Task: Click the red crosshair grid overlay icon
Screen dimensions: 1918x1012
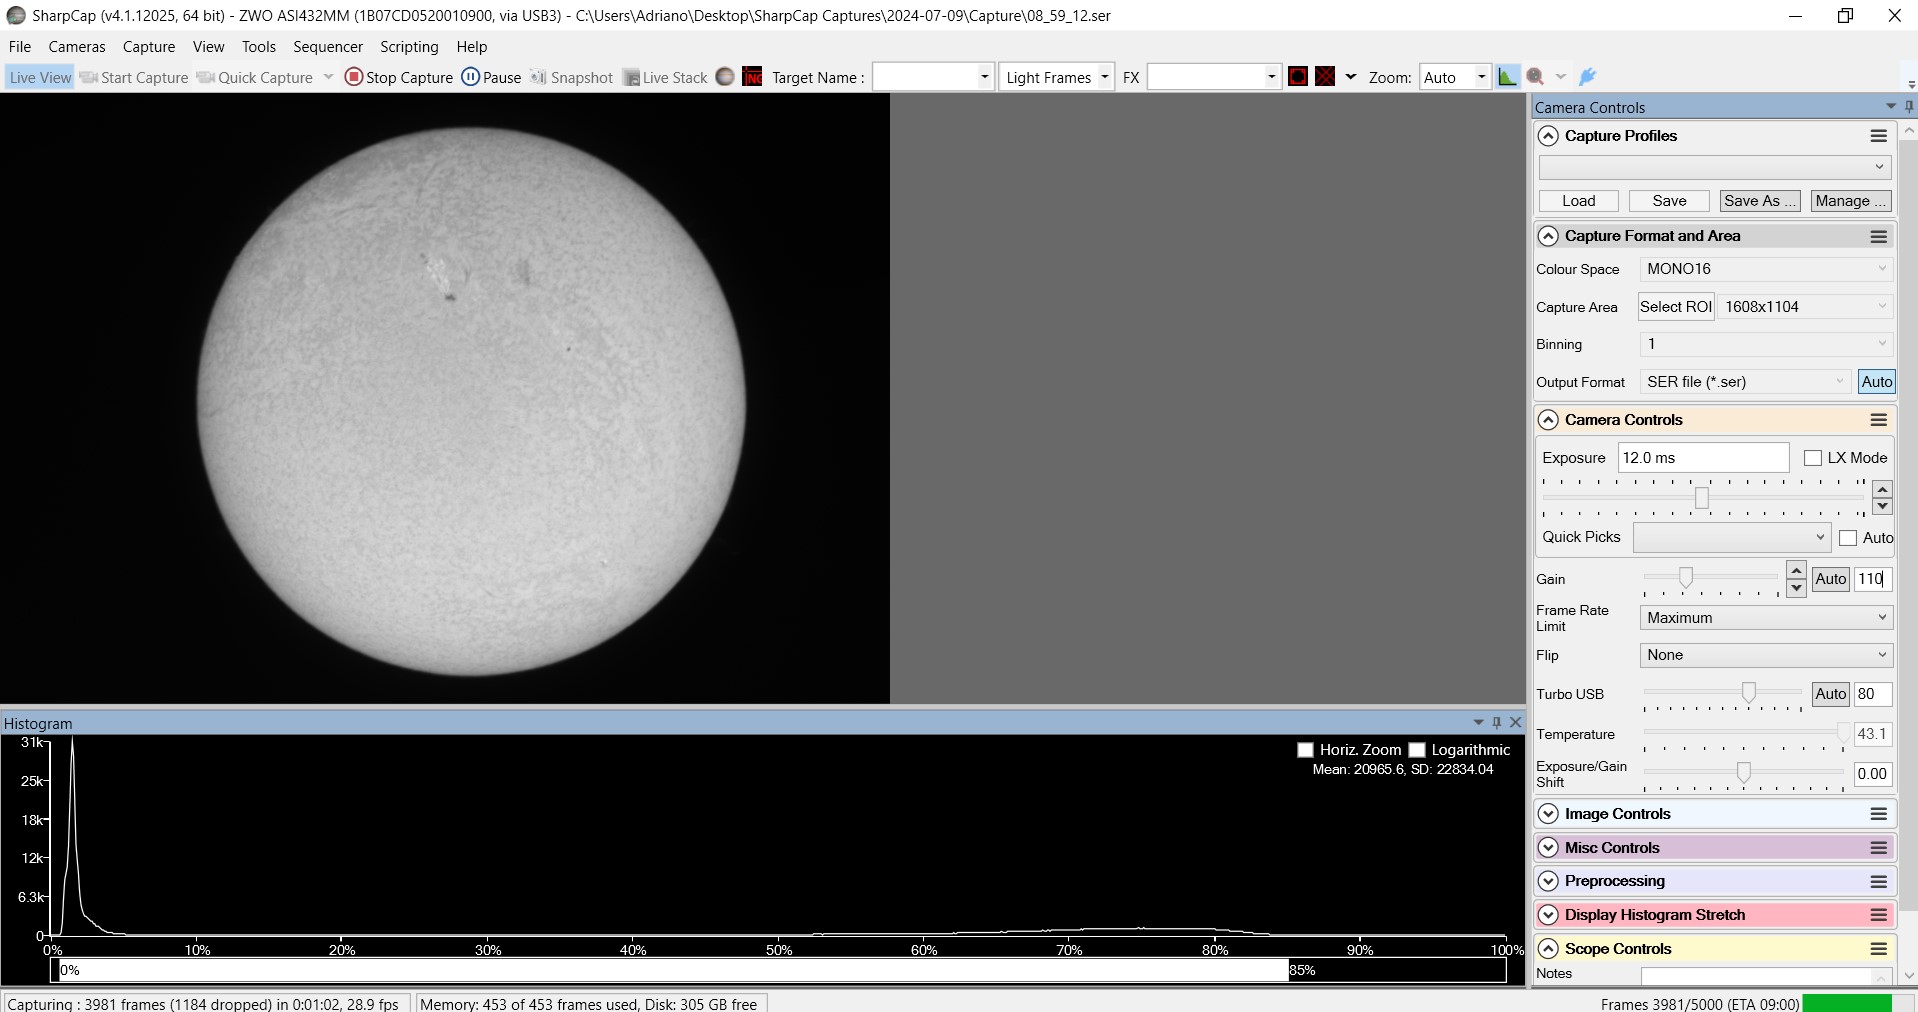Action: point(1325,77)
